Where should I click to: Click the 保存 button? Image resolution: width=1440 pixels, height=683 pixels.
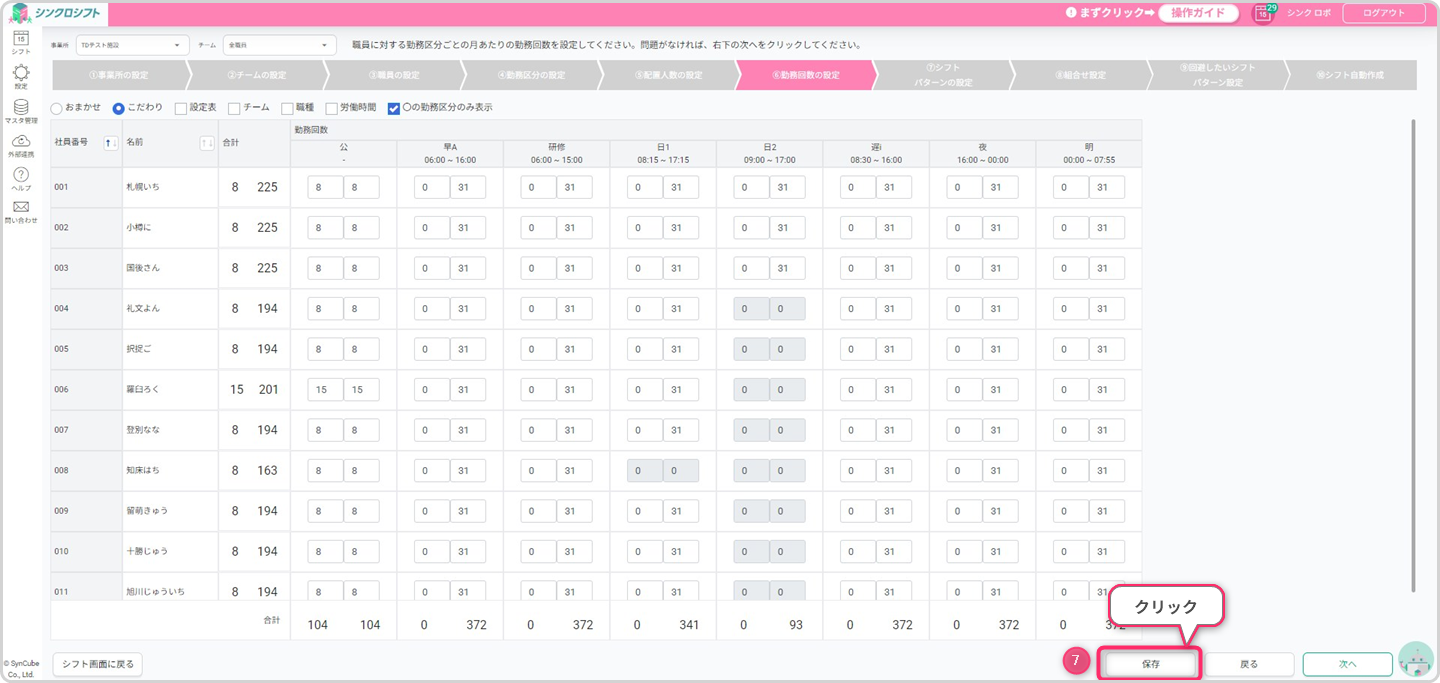pyautogui.click(x=1150, y=664)
